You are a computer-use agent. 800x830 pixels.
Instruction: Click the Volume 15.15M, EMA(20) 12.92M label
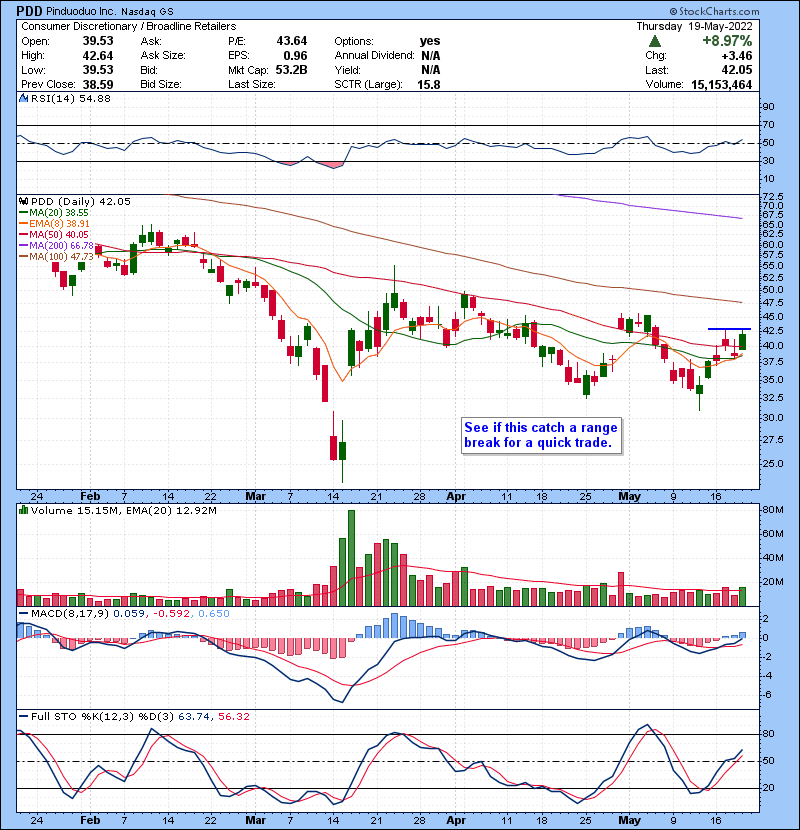(123, 510)
